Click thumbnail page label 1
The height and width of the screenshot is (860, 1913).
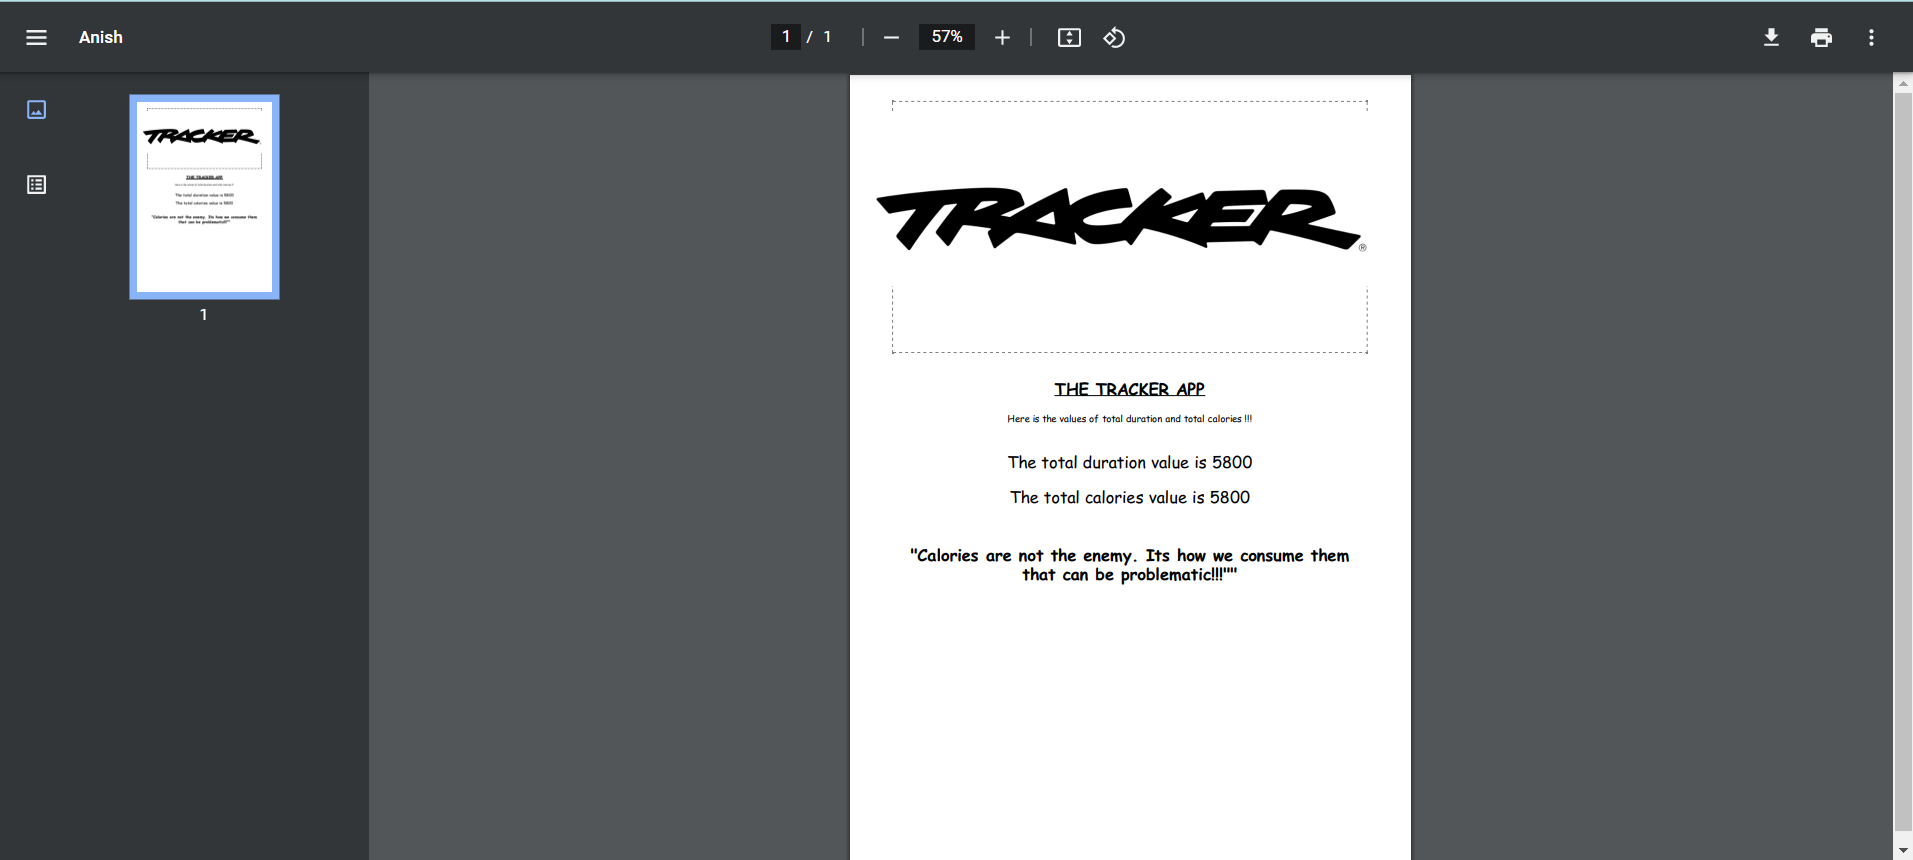click(x=204, y=315)
